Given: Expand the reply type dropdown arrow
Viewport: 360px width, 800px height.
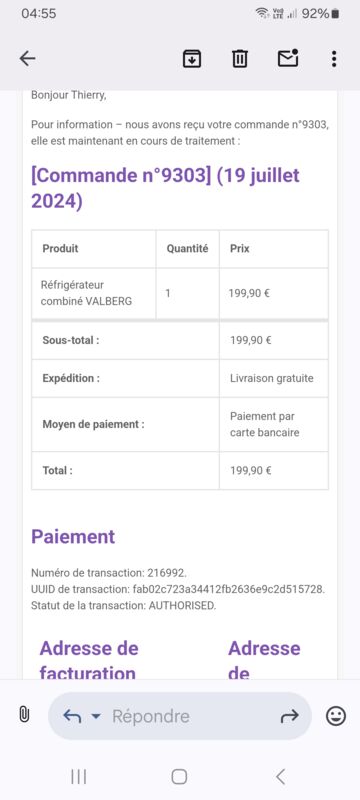Looking at the screenshot, I should pyautogui.click(x=95, y=716).
